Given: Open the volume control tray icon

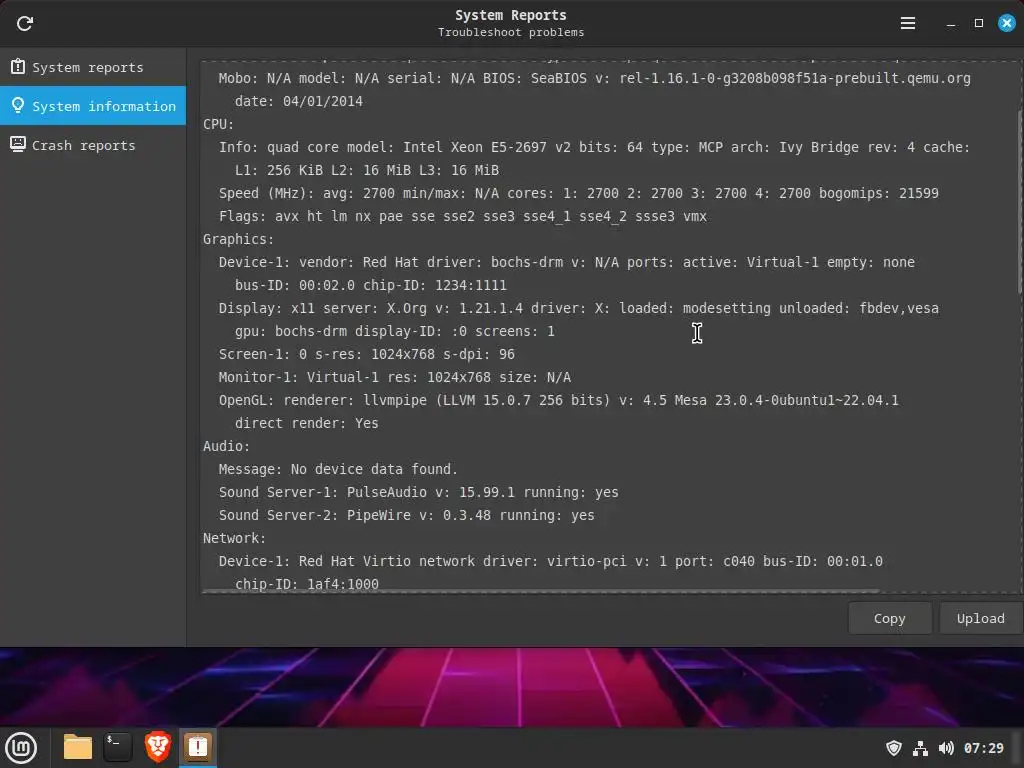Looking at the screenshot, I should click(946, 748).
